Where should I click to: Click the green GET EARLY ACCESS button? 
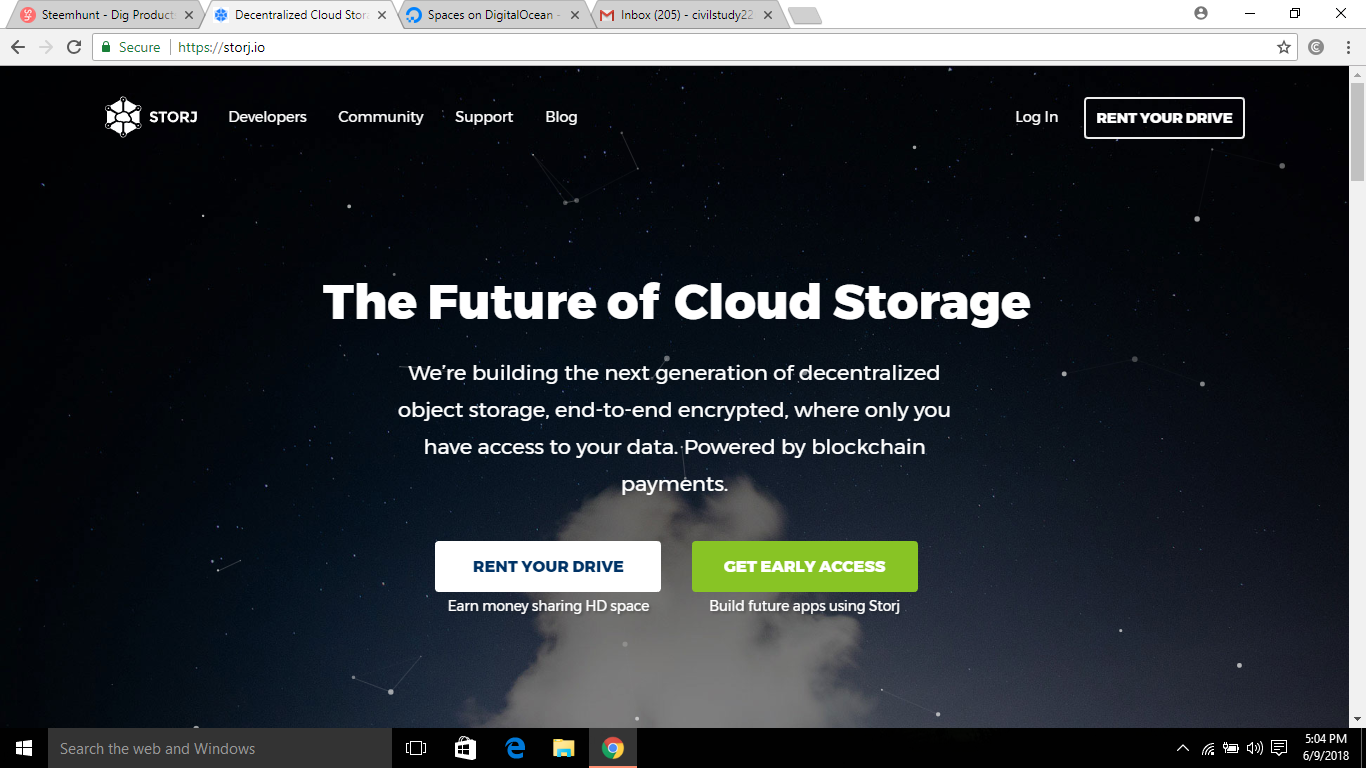[805, 566]
